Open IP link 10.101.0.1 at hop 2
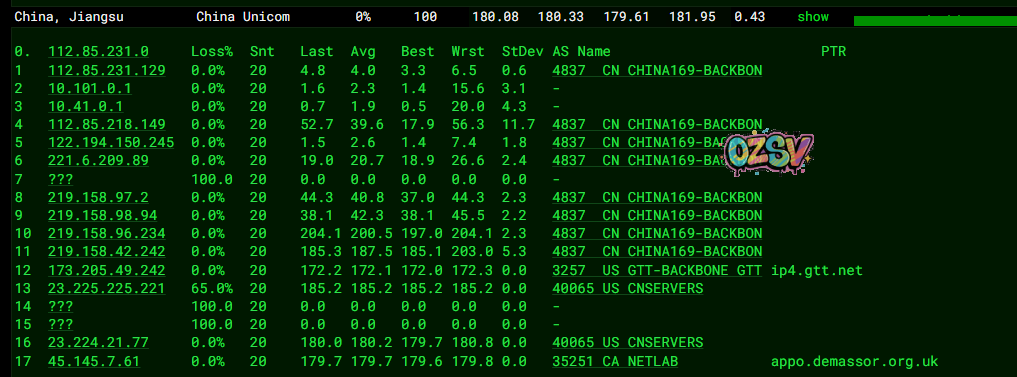The height and width of the screenshot is (377, 1017). (x=90, y=88)
